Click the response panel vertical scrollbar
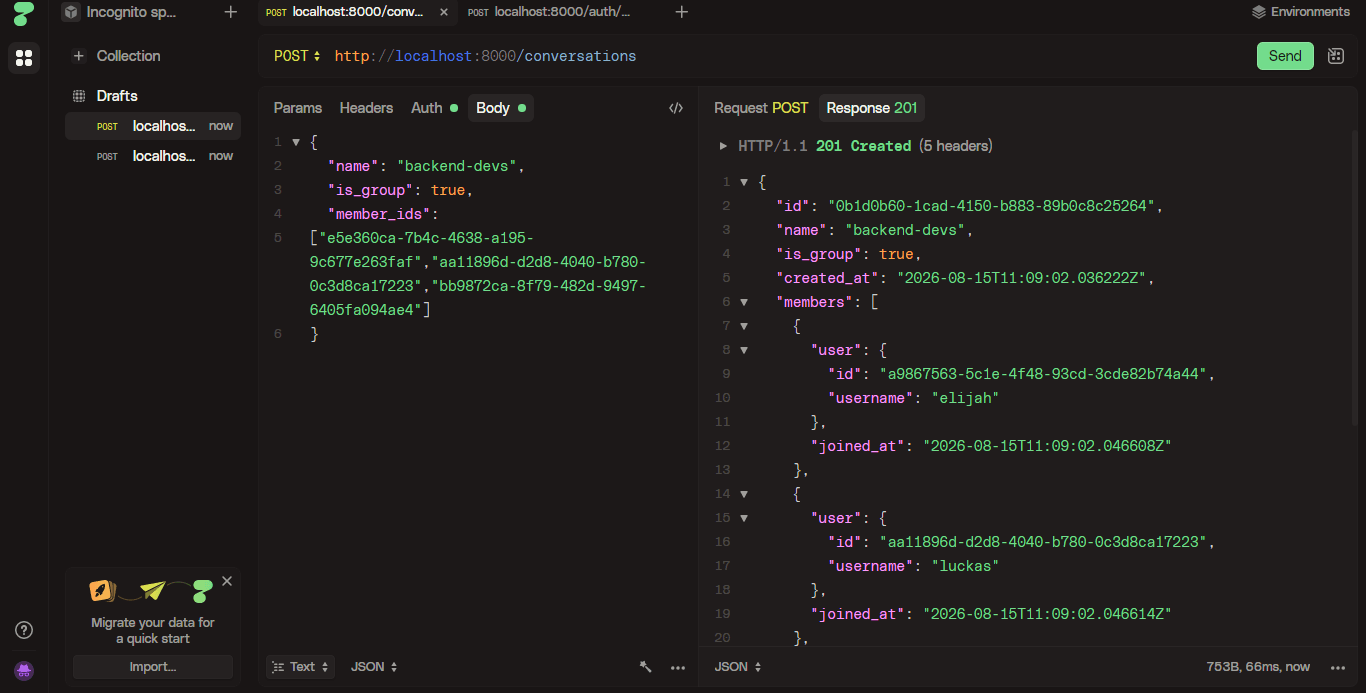This screenshot has height=693, width=1366. [1355, 278]
